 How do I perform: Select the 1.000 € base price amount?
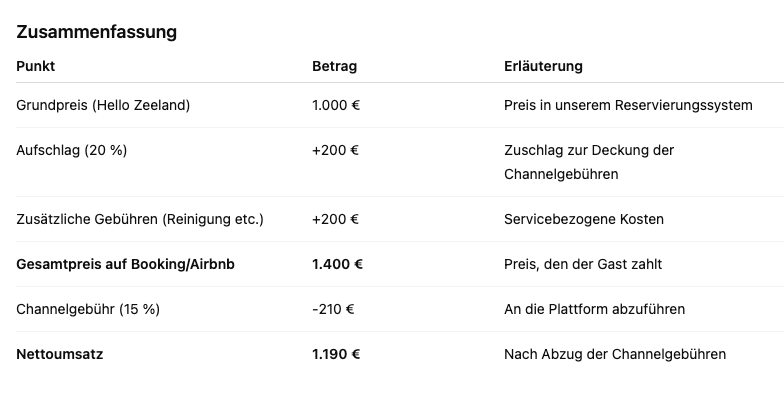[336, 105]
